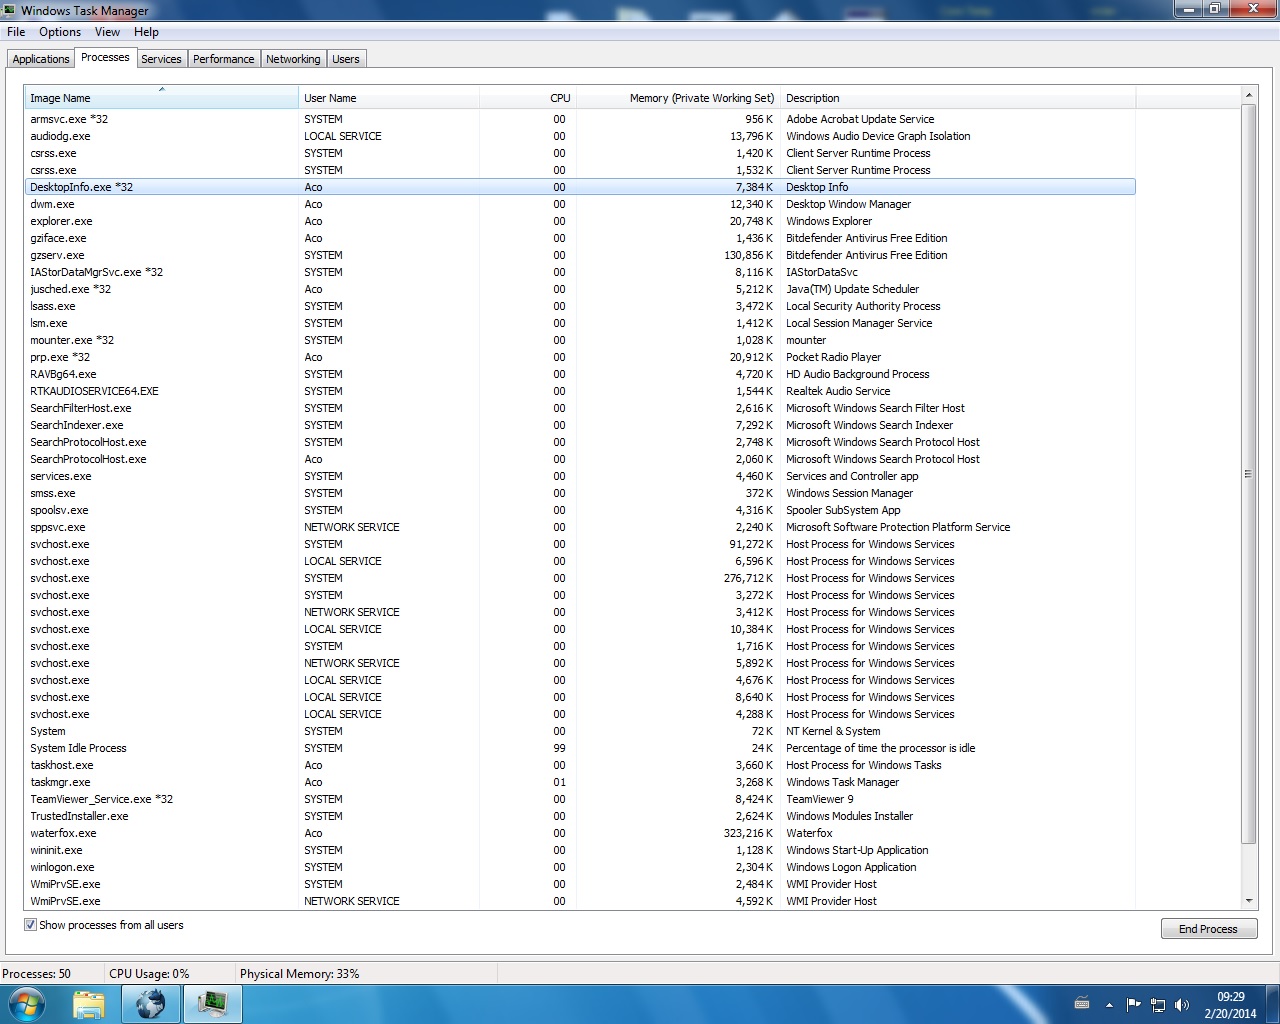Go to the Performance tab
The width and height of the screenshot is (1280, 1024).
[x=223, y=59]
